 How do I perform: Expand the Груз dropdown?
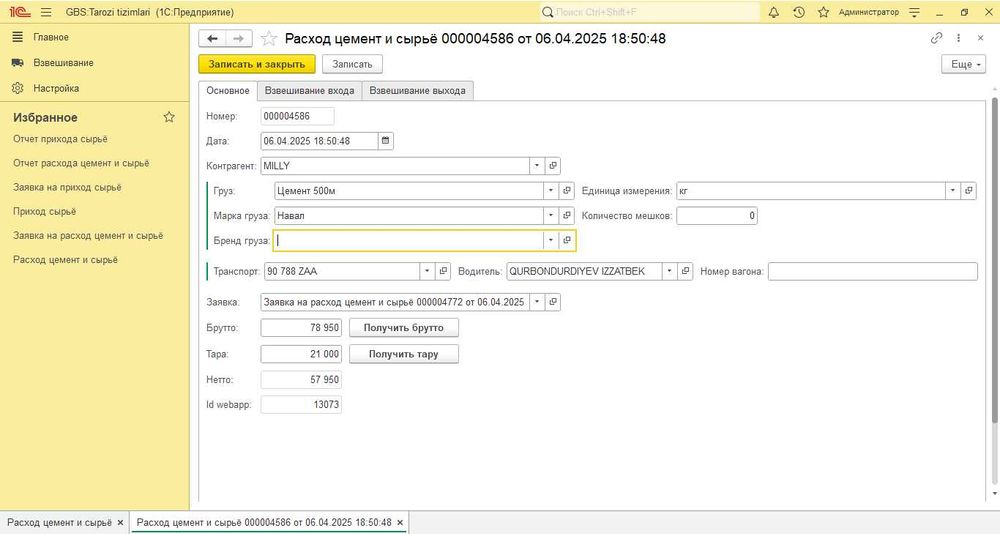[x=551, y=190]
